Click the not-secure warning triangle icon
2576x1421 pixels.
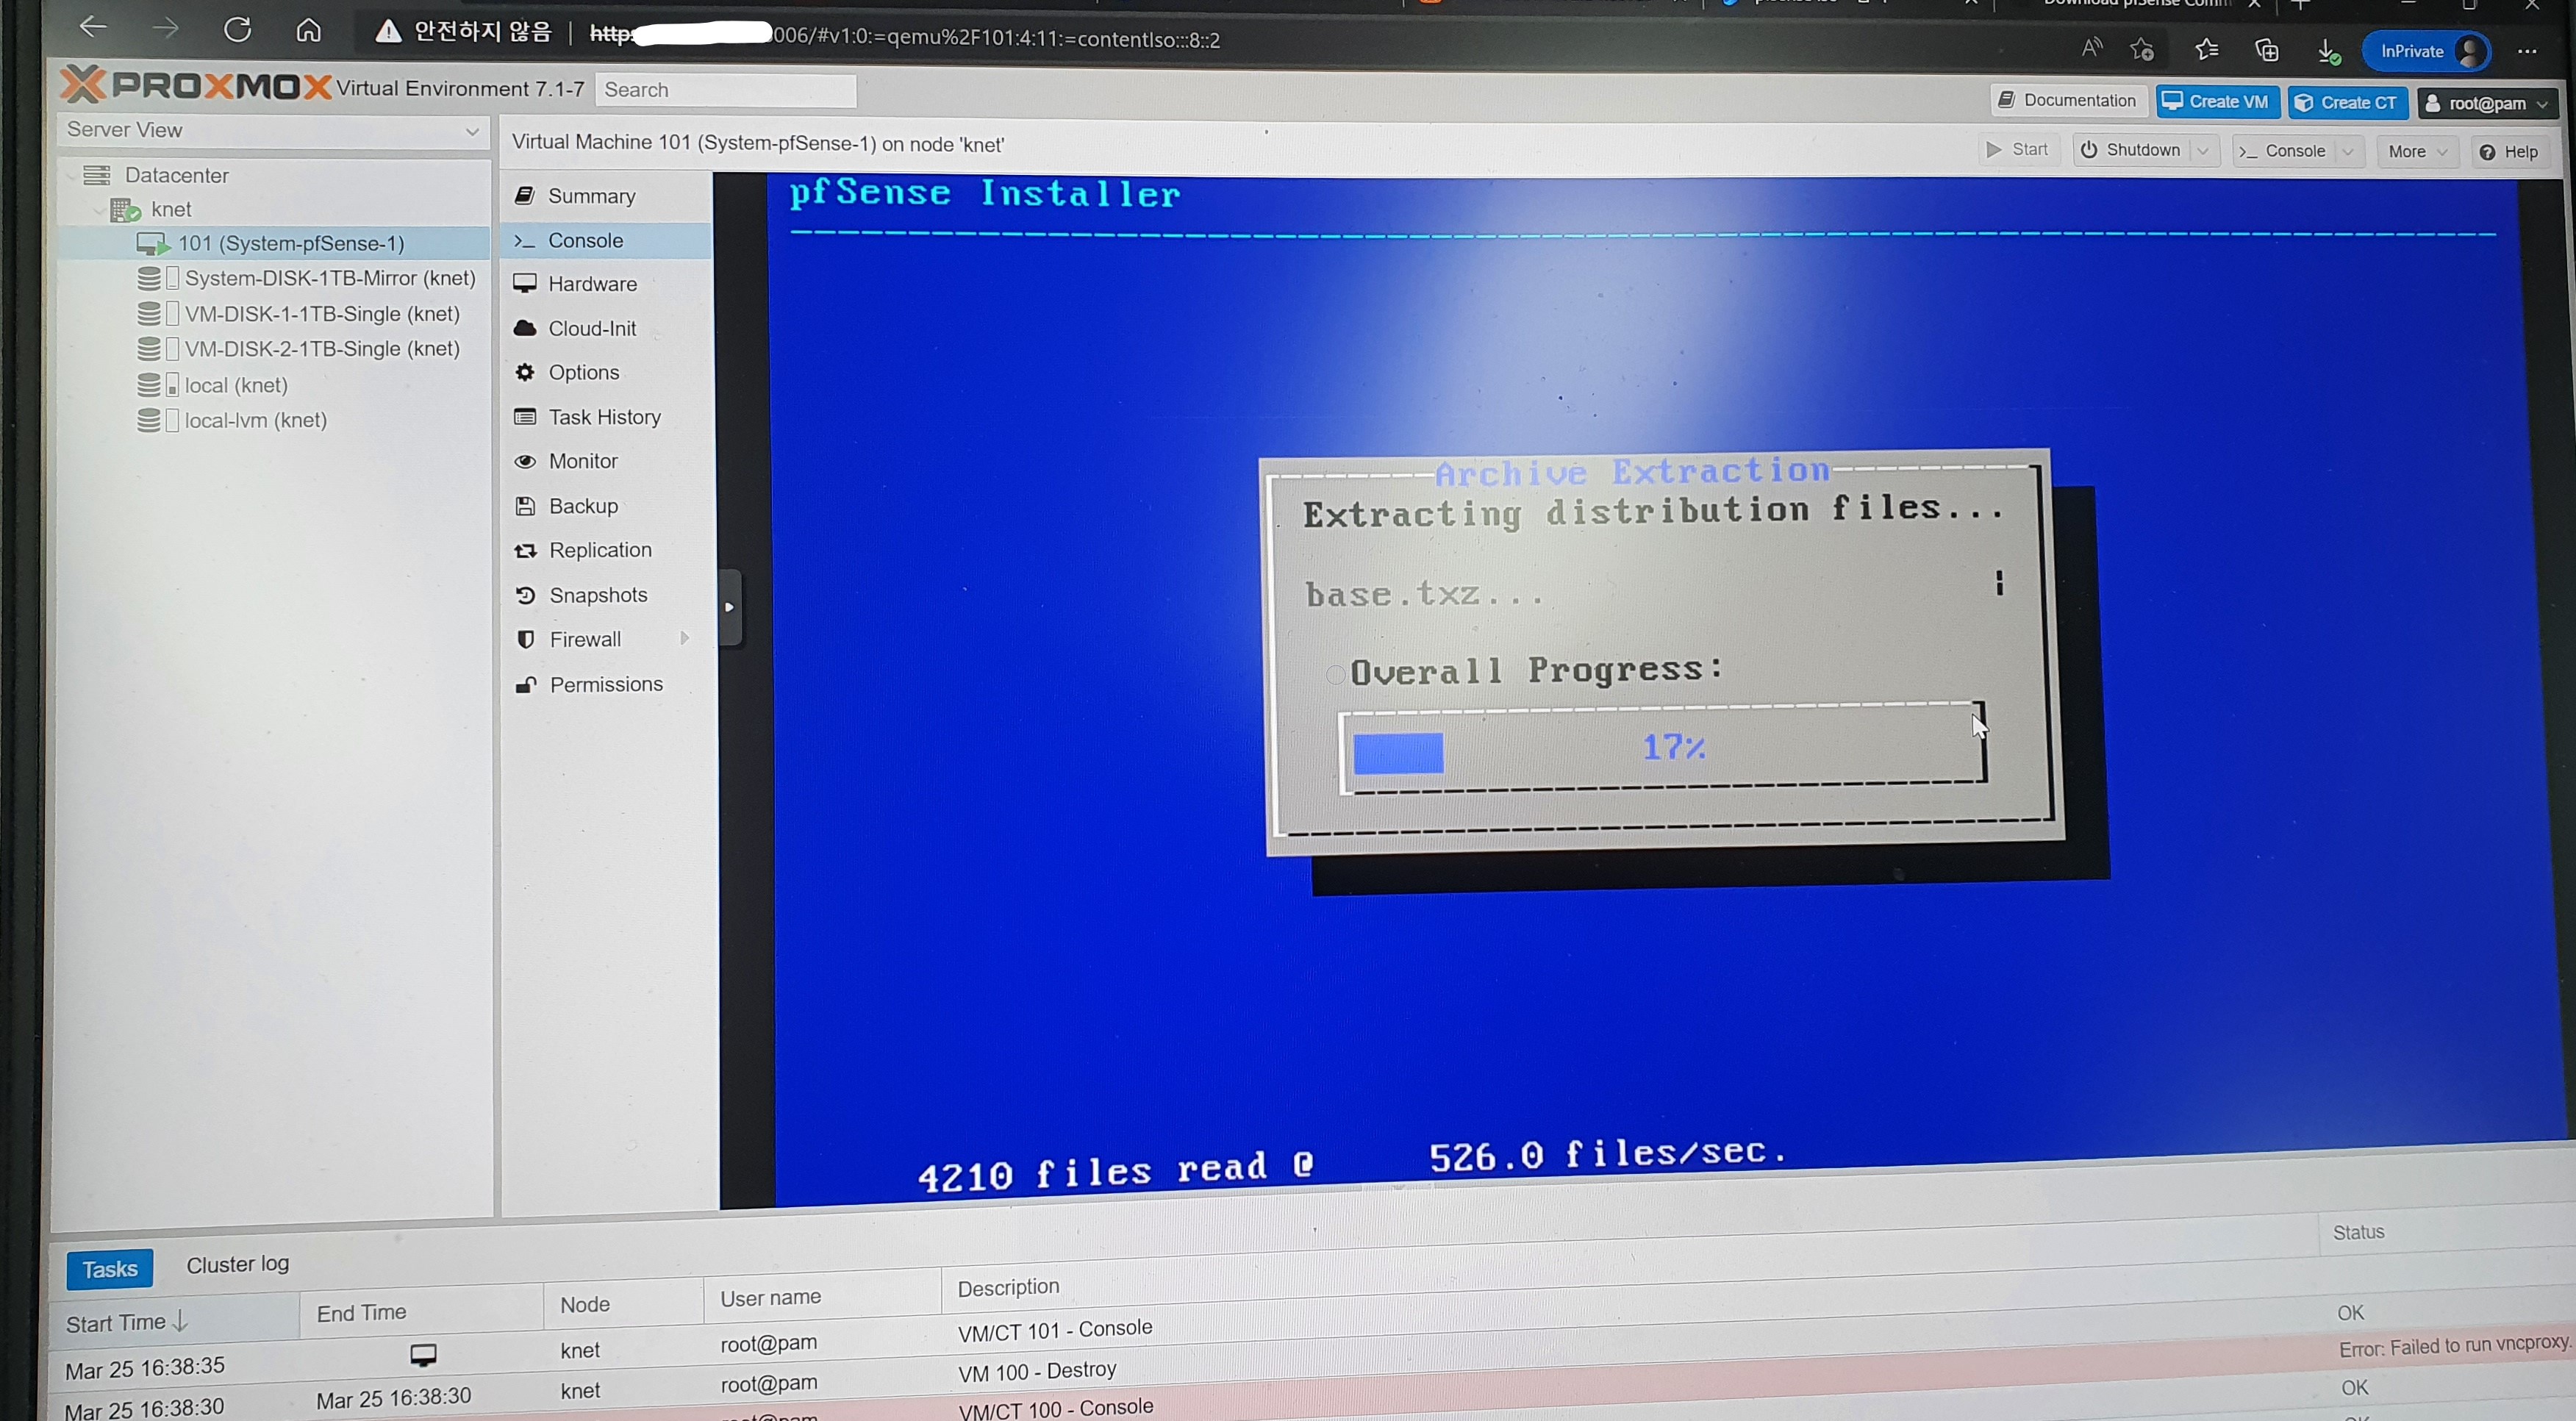(387, 33)
